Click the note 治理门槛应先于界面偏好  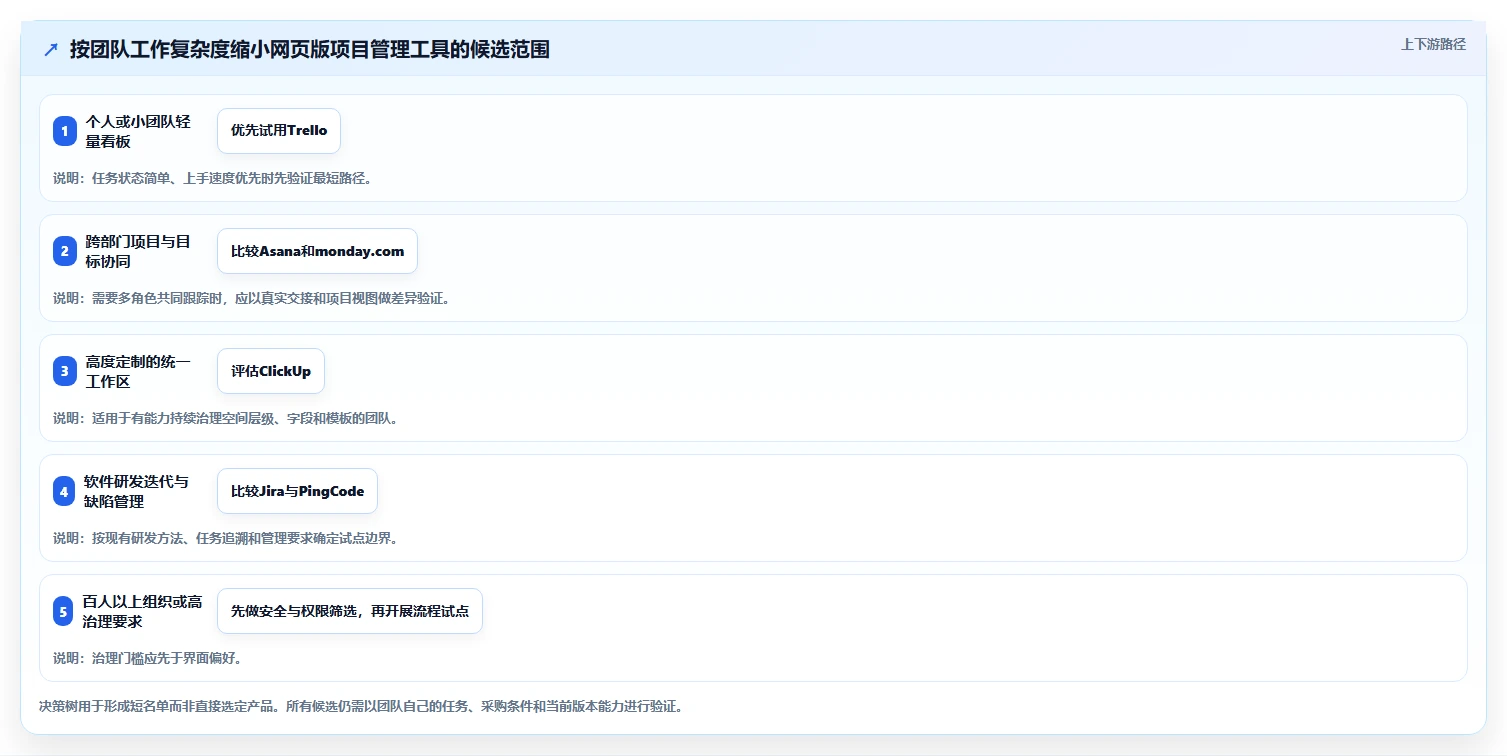(147, 658)
